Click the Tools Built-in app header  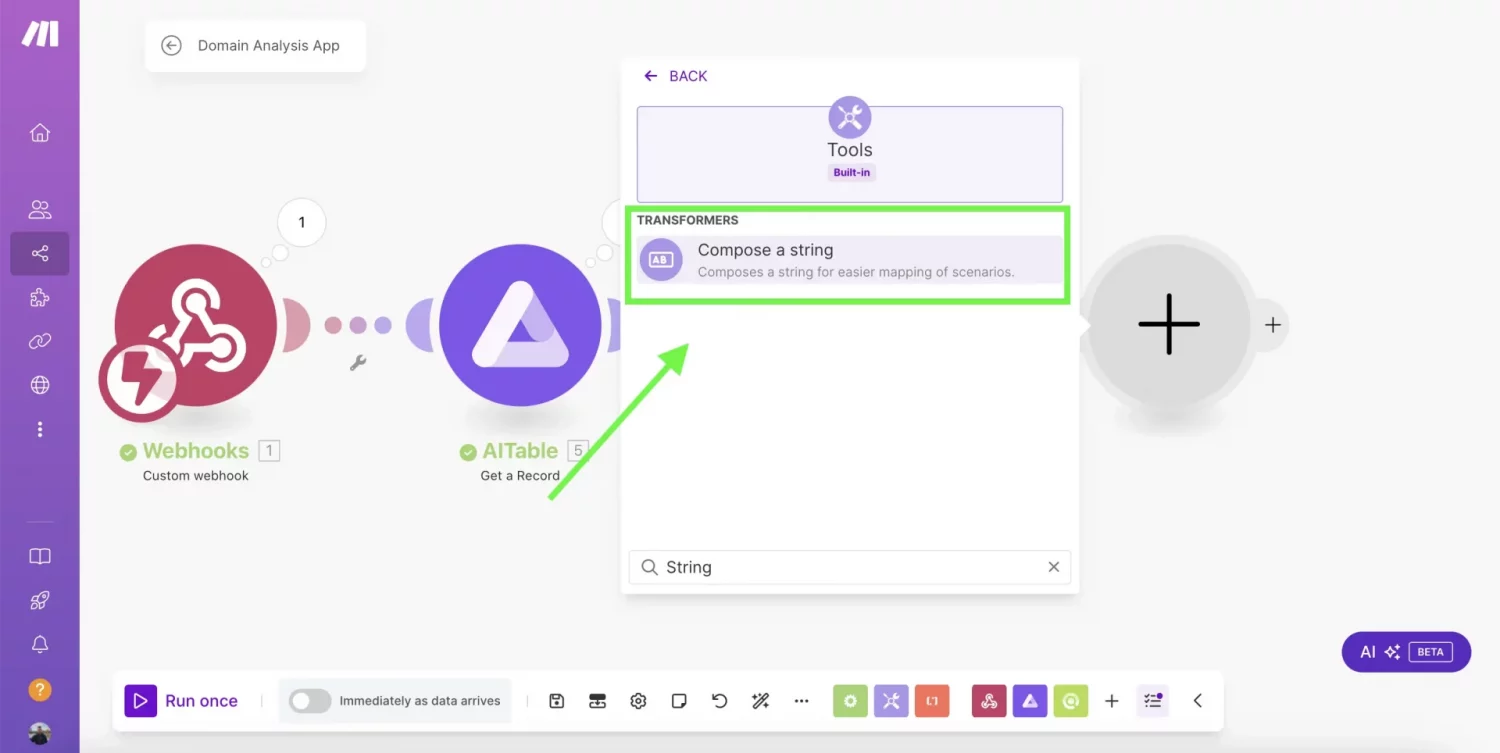[850, 154]
